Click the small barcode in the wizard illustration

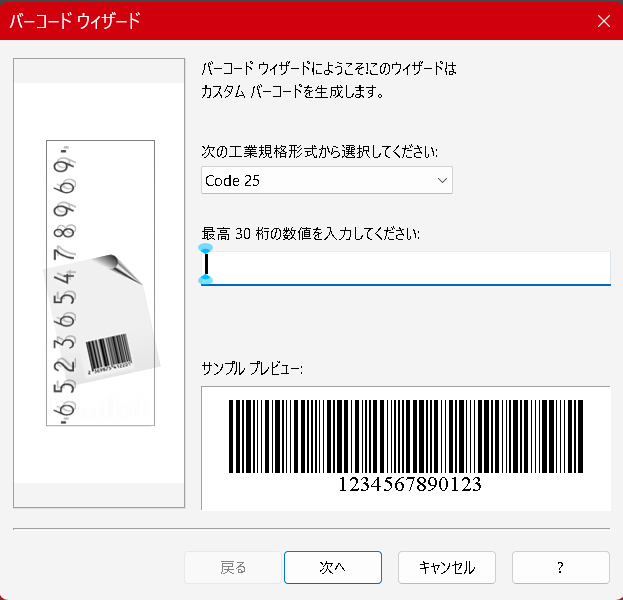(109, 353)
